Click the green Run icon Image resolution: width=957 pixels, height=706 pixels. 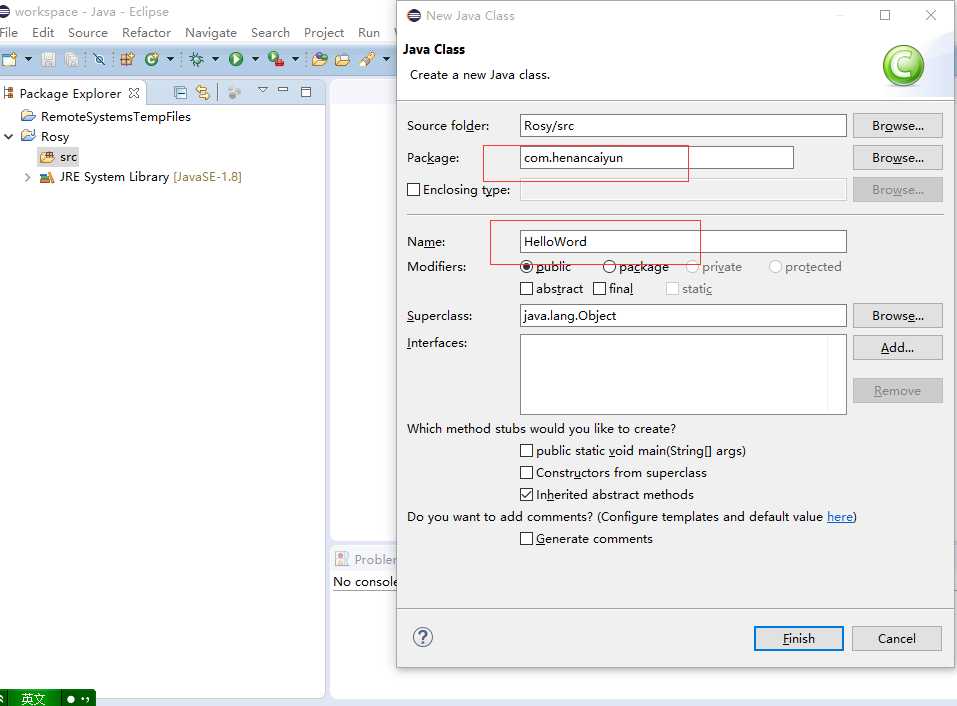point(236,59)
